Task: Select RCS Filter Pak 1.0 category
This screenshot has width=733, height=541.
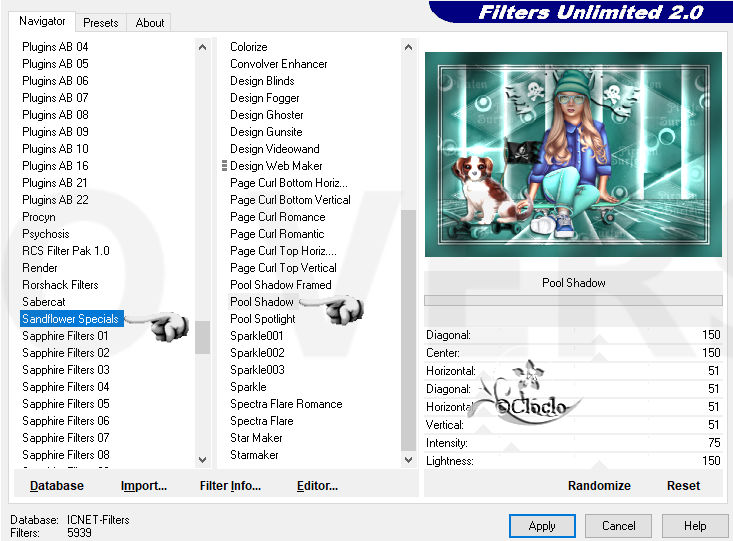Action: [x=66, y=251]
